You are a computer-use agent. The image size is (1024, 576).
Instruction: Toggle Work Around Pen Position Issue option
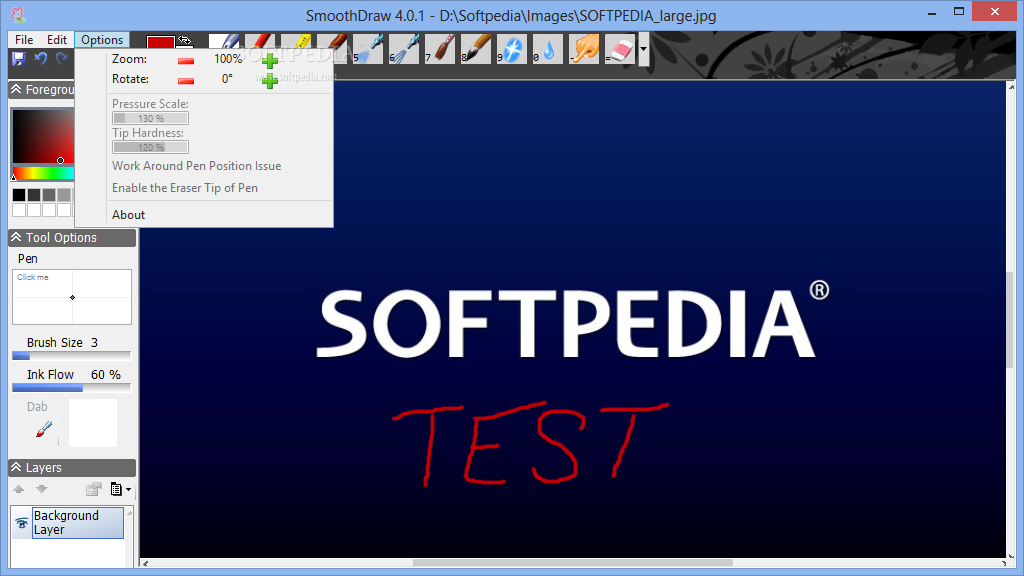[x=197, y=166]
